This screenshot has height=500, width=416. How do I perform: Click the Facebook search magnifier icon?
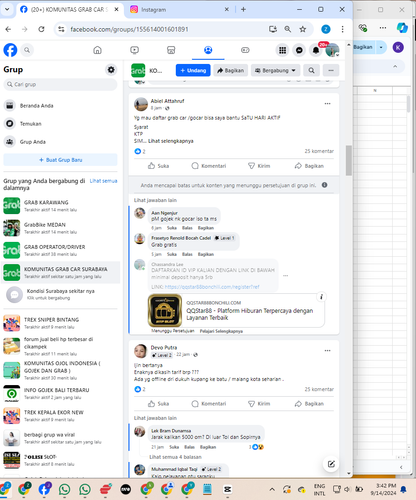click(x=27, y=50)
